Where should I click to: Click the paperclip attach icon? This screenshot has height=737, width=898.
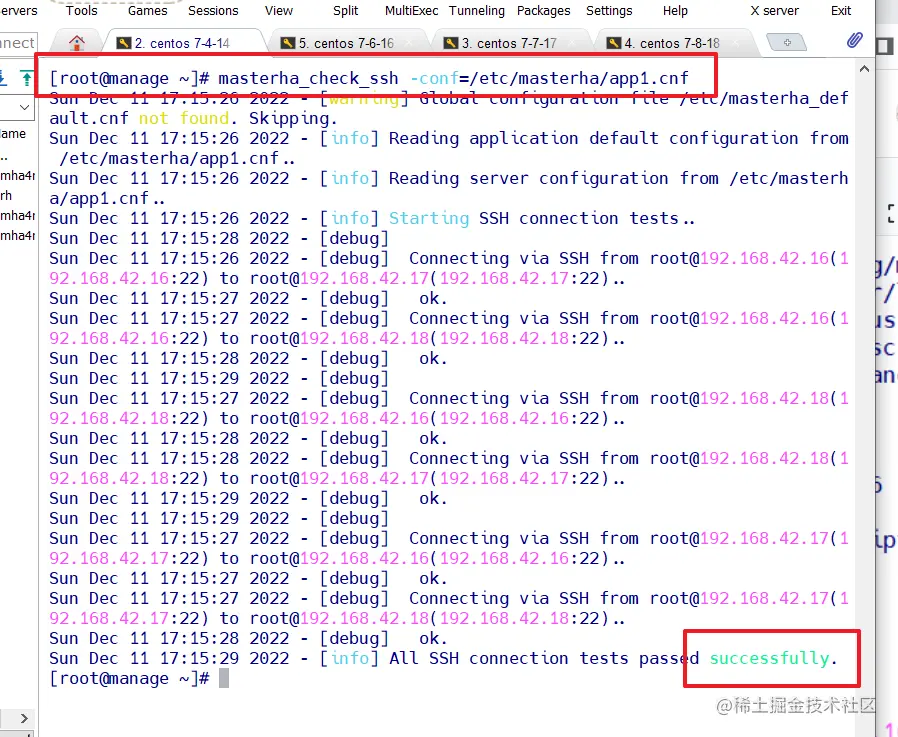pos(854,40)
